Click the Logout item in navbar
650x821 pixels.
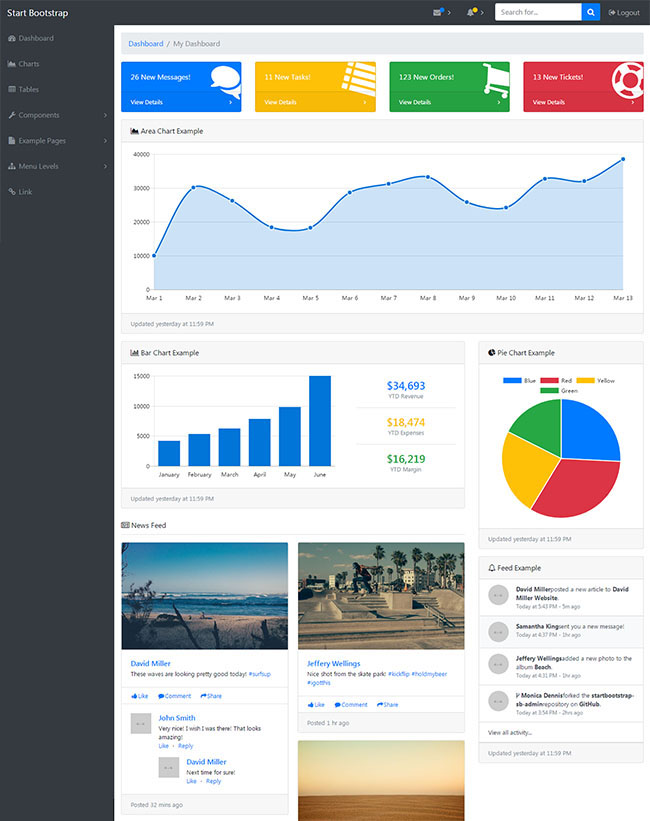(624, 13)
